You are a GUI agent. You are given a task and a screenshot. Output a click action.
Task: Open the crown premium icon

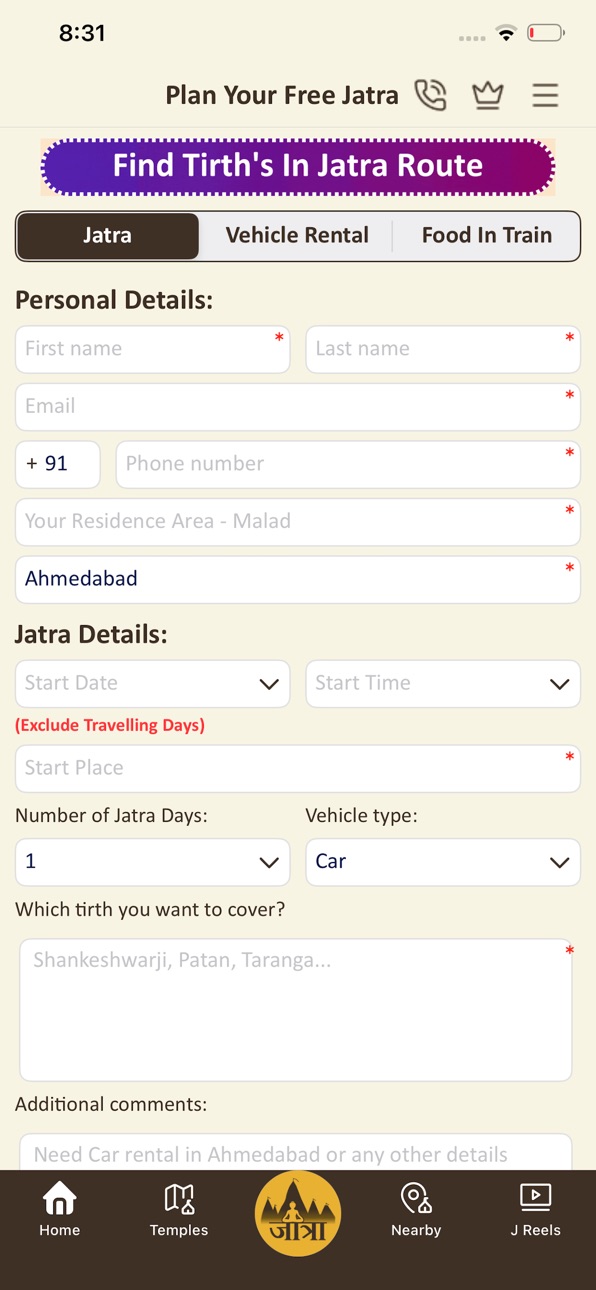click(487, 95)
